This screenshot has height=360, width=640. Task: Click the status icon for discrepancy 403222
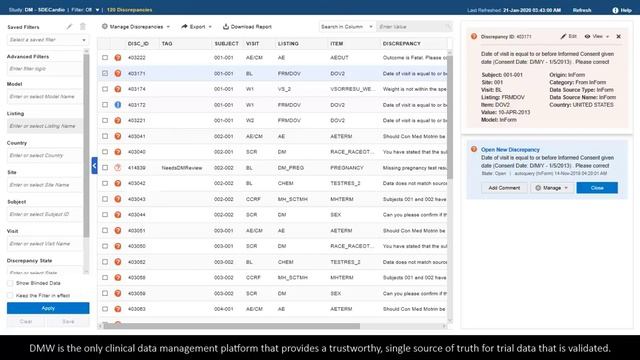(118, 58)
